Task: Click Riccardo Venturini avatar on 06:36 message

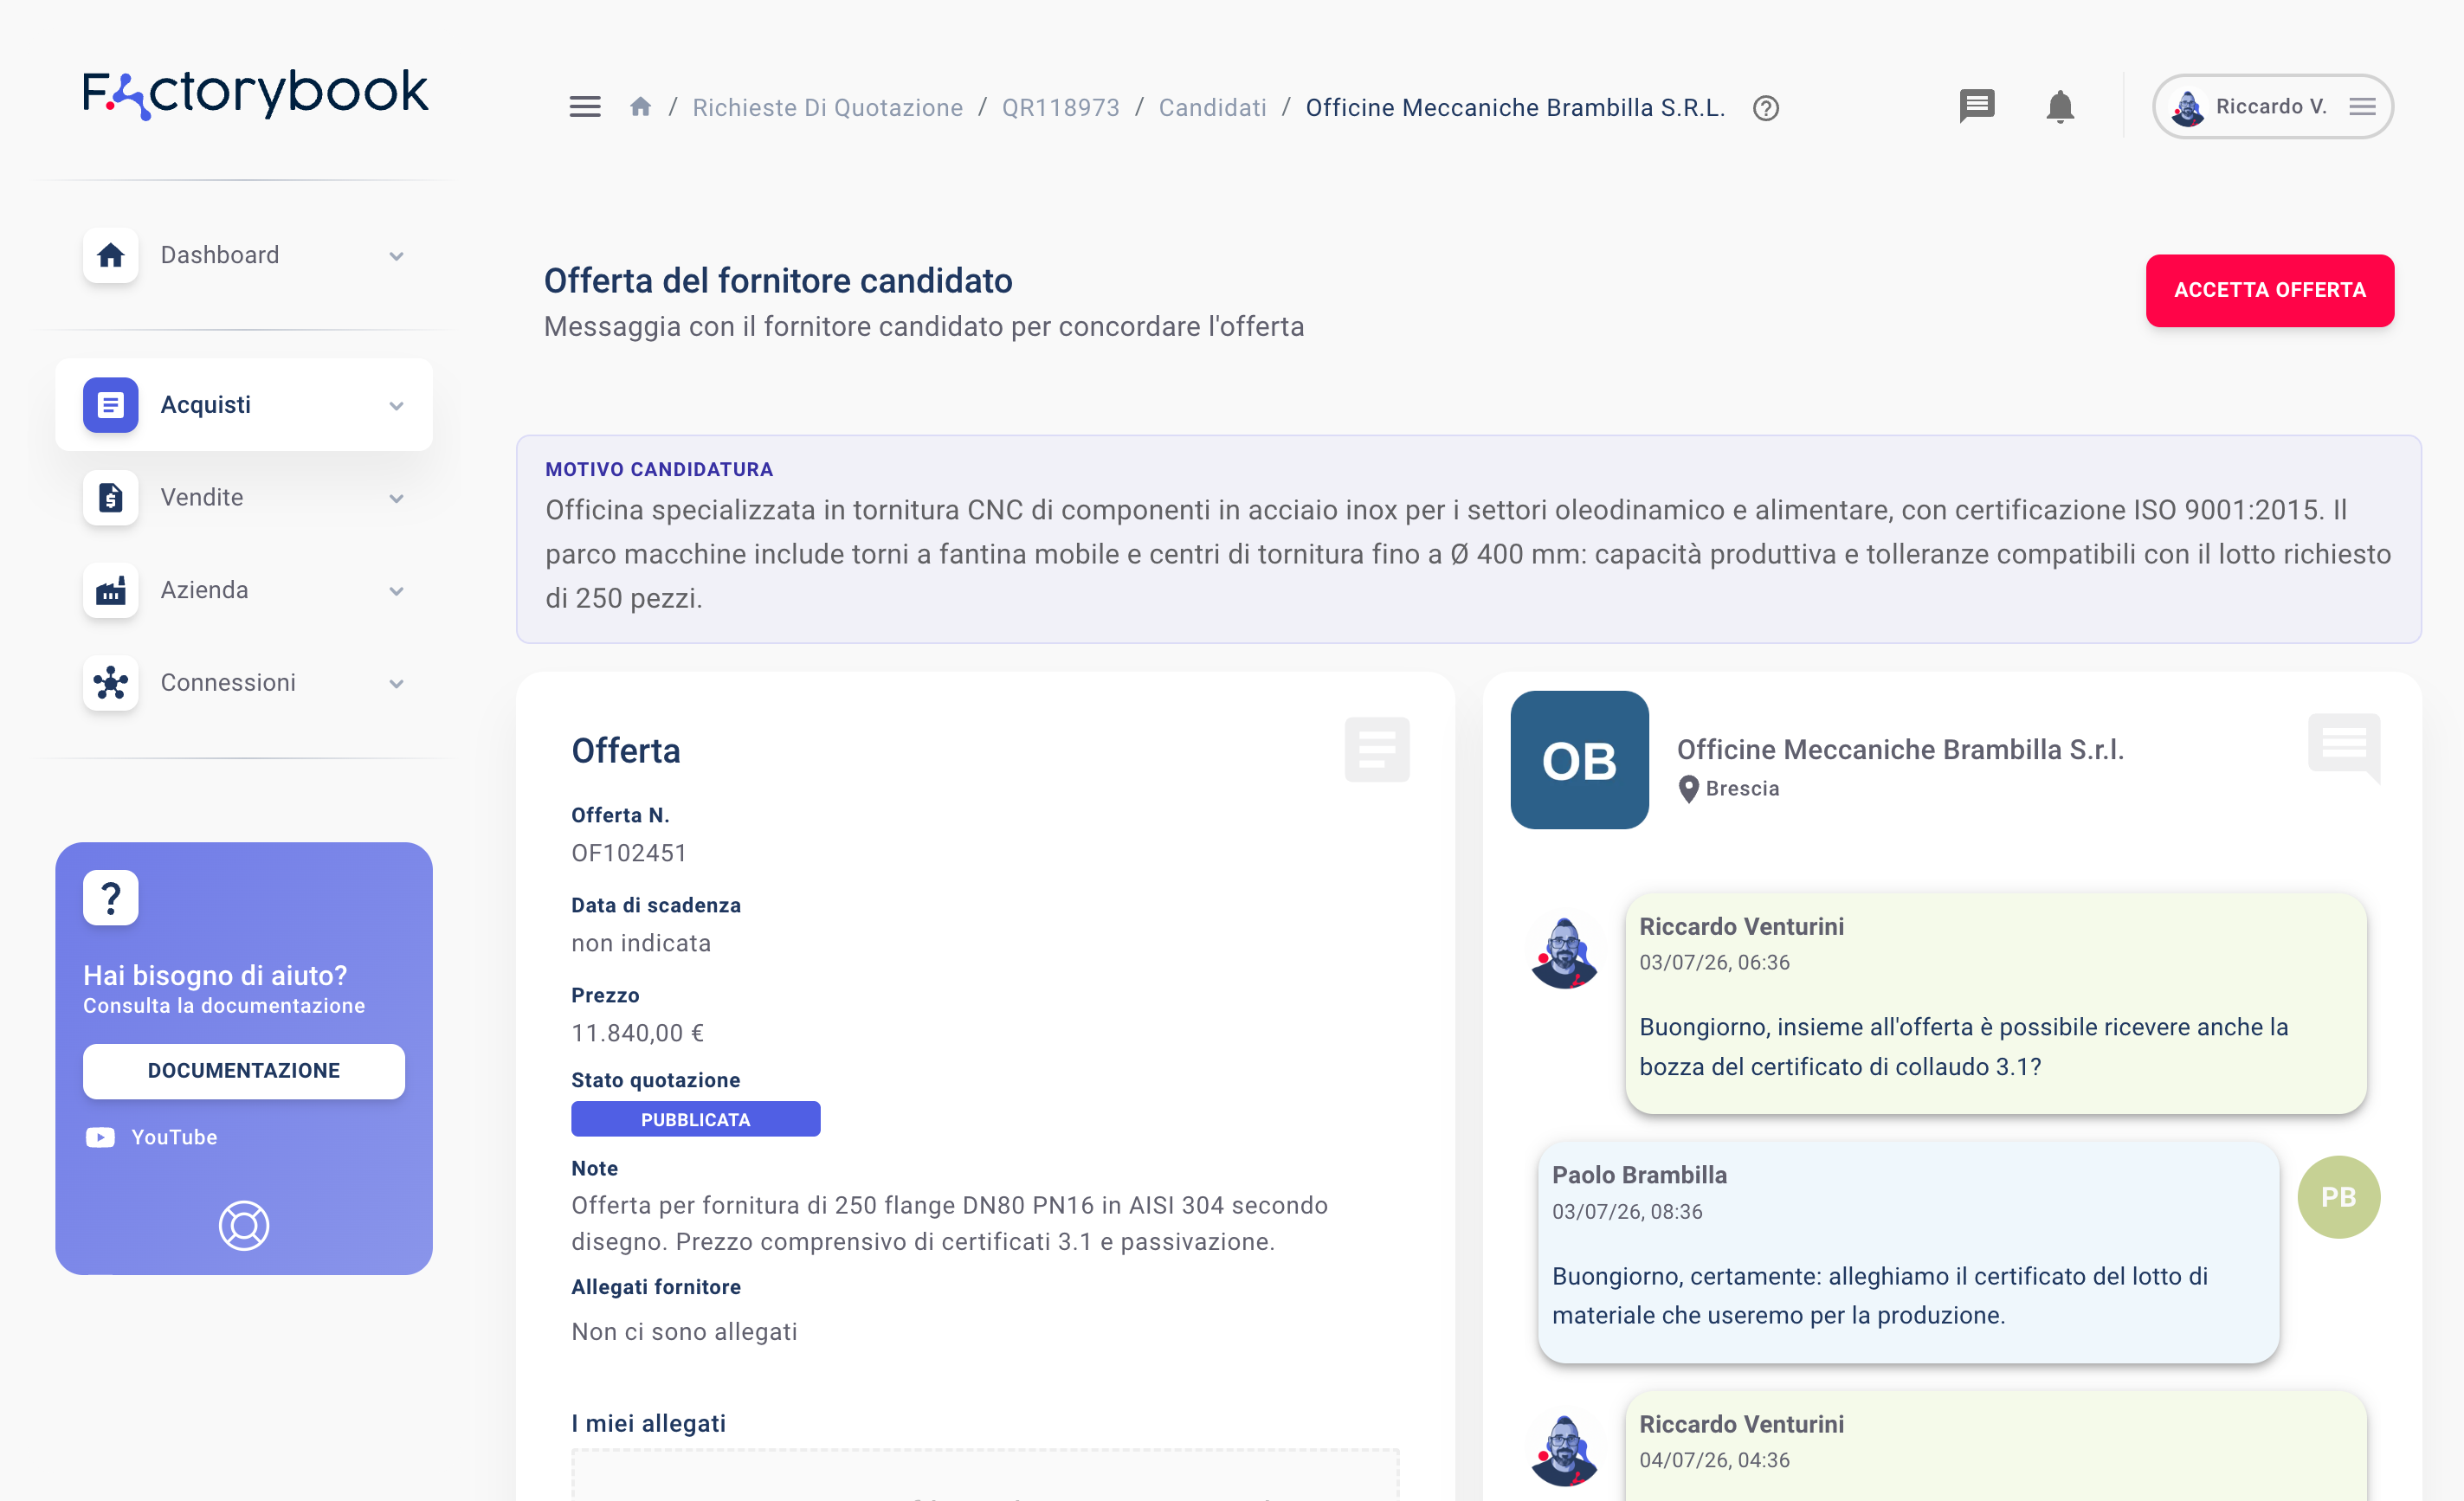Action: pyautogui.click(x=1565, y=953)
